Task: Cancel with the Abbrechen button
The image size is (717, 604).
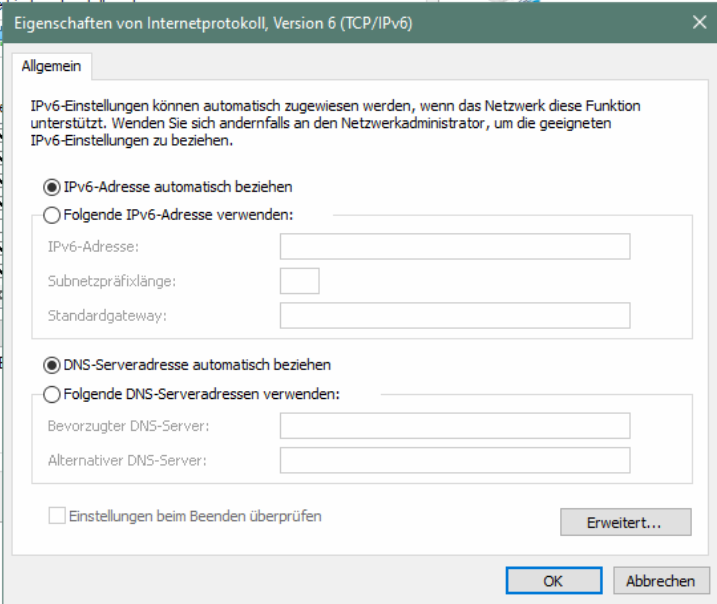Action: pyautogui.click(x=661, y=581)
